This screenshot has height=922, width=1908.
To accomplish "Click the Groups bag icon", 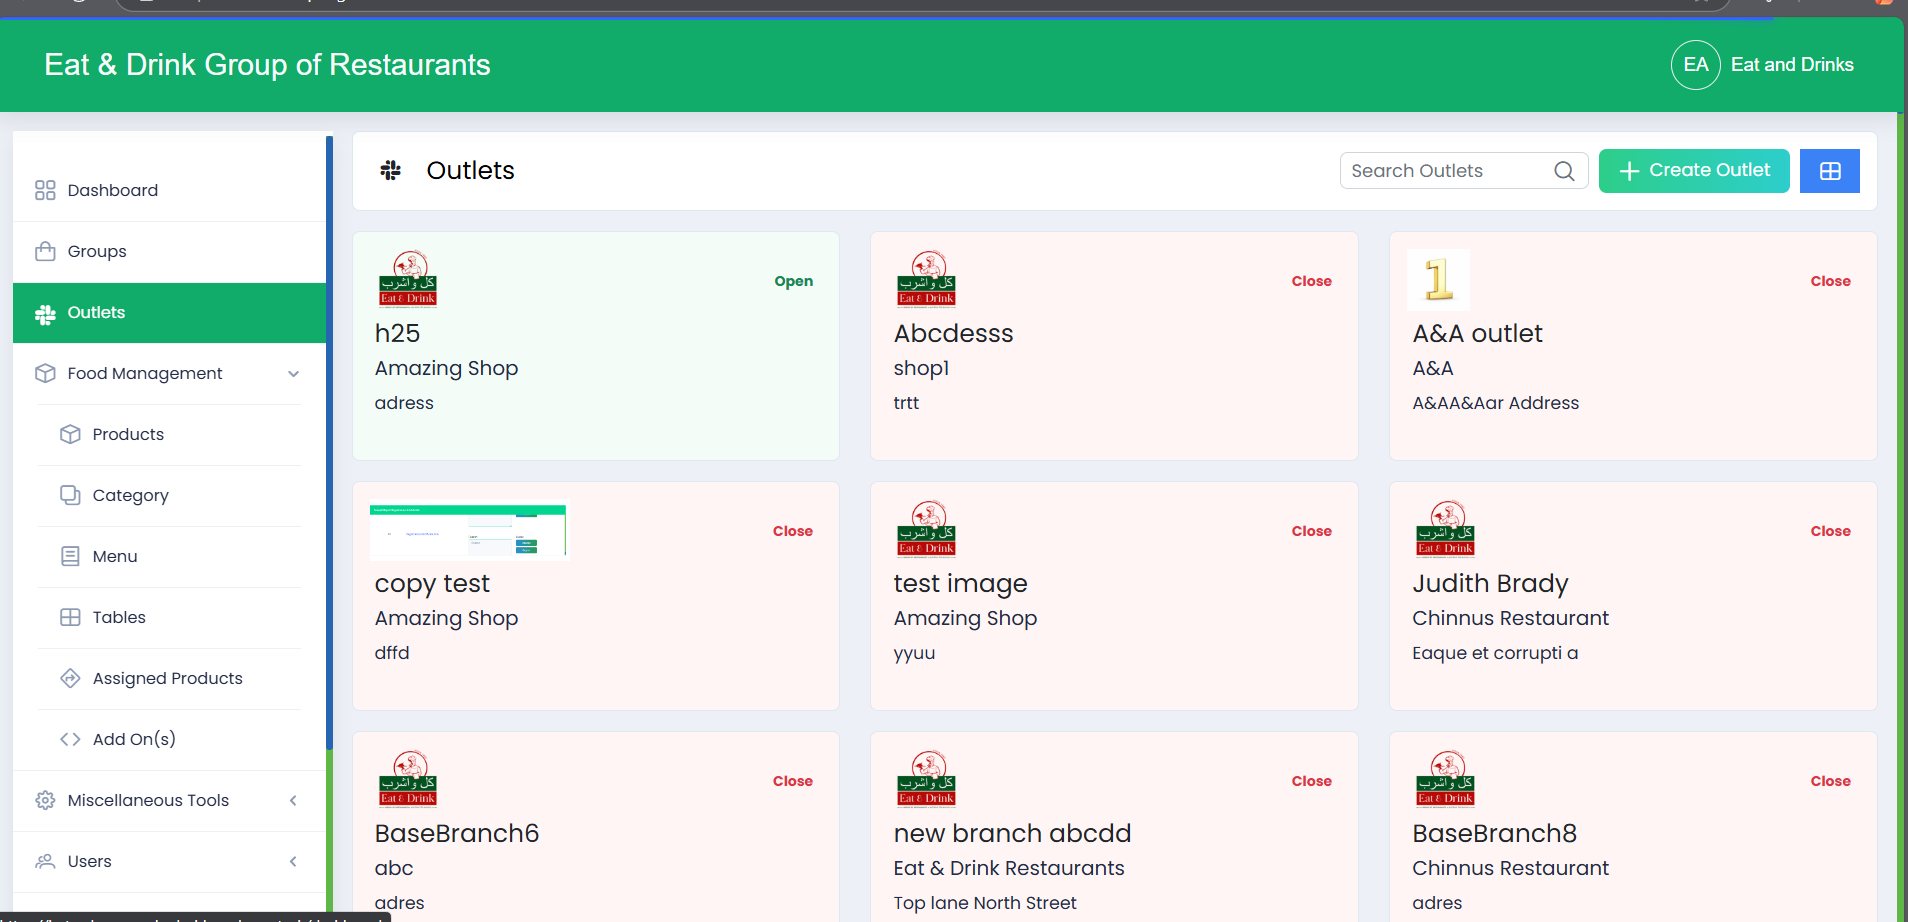I will [x=45, y=251].
